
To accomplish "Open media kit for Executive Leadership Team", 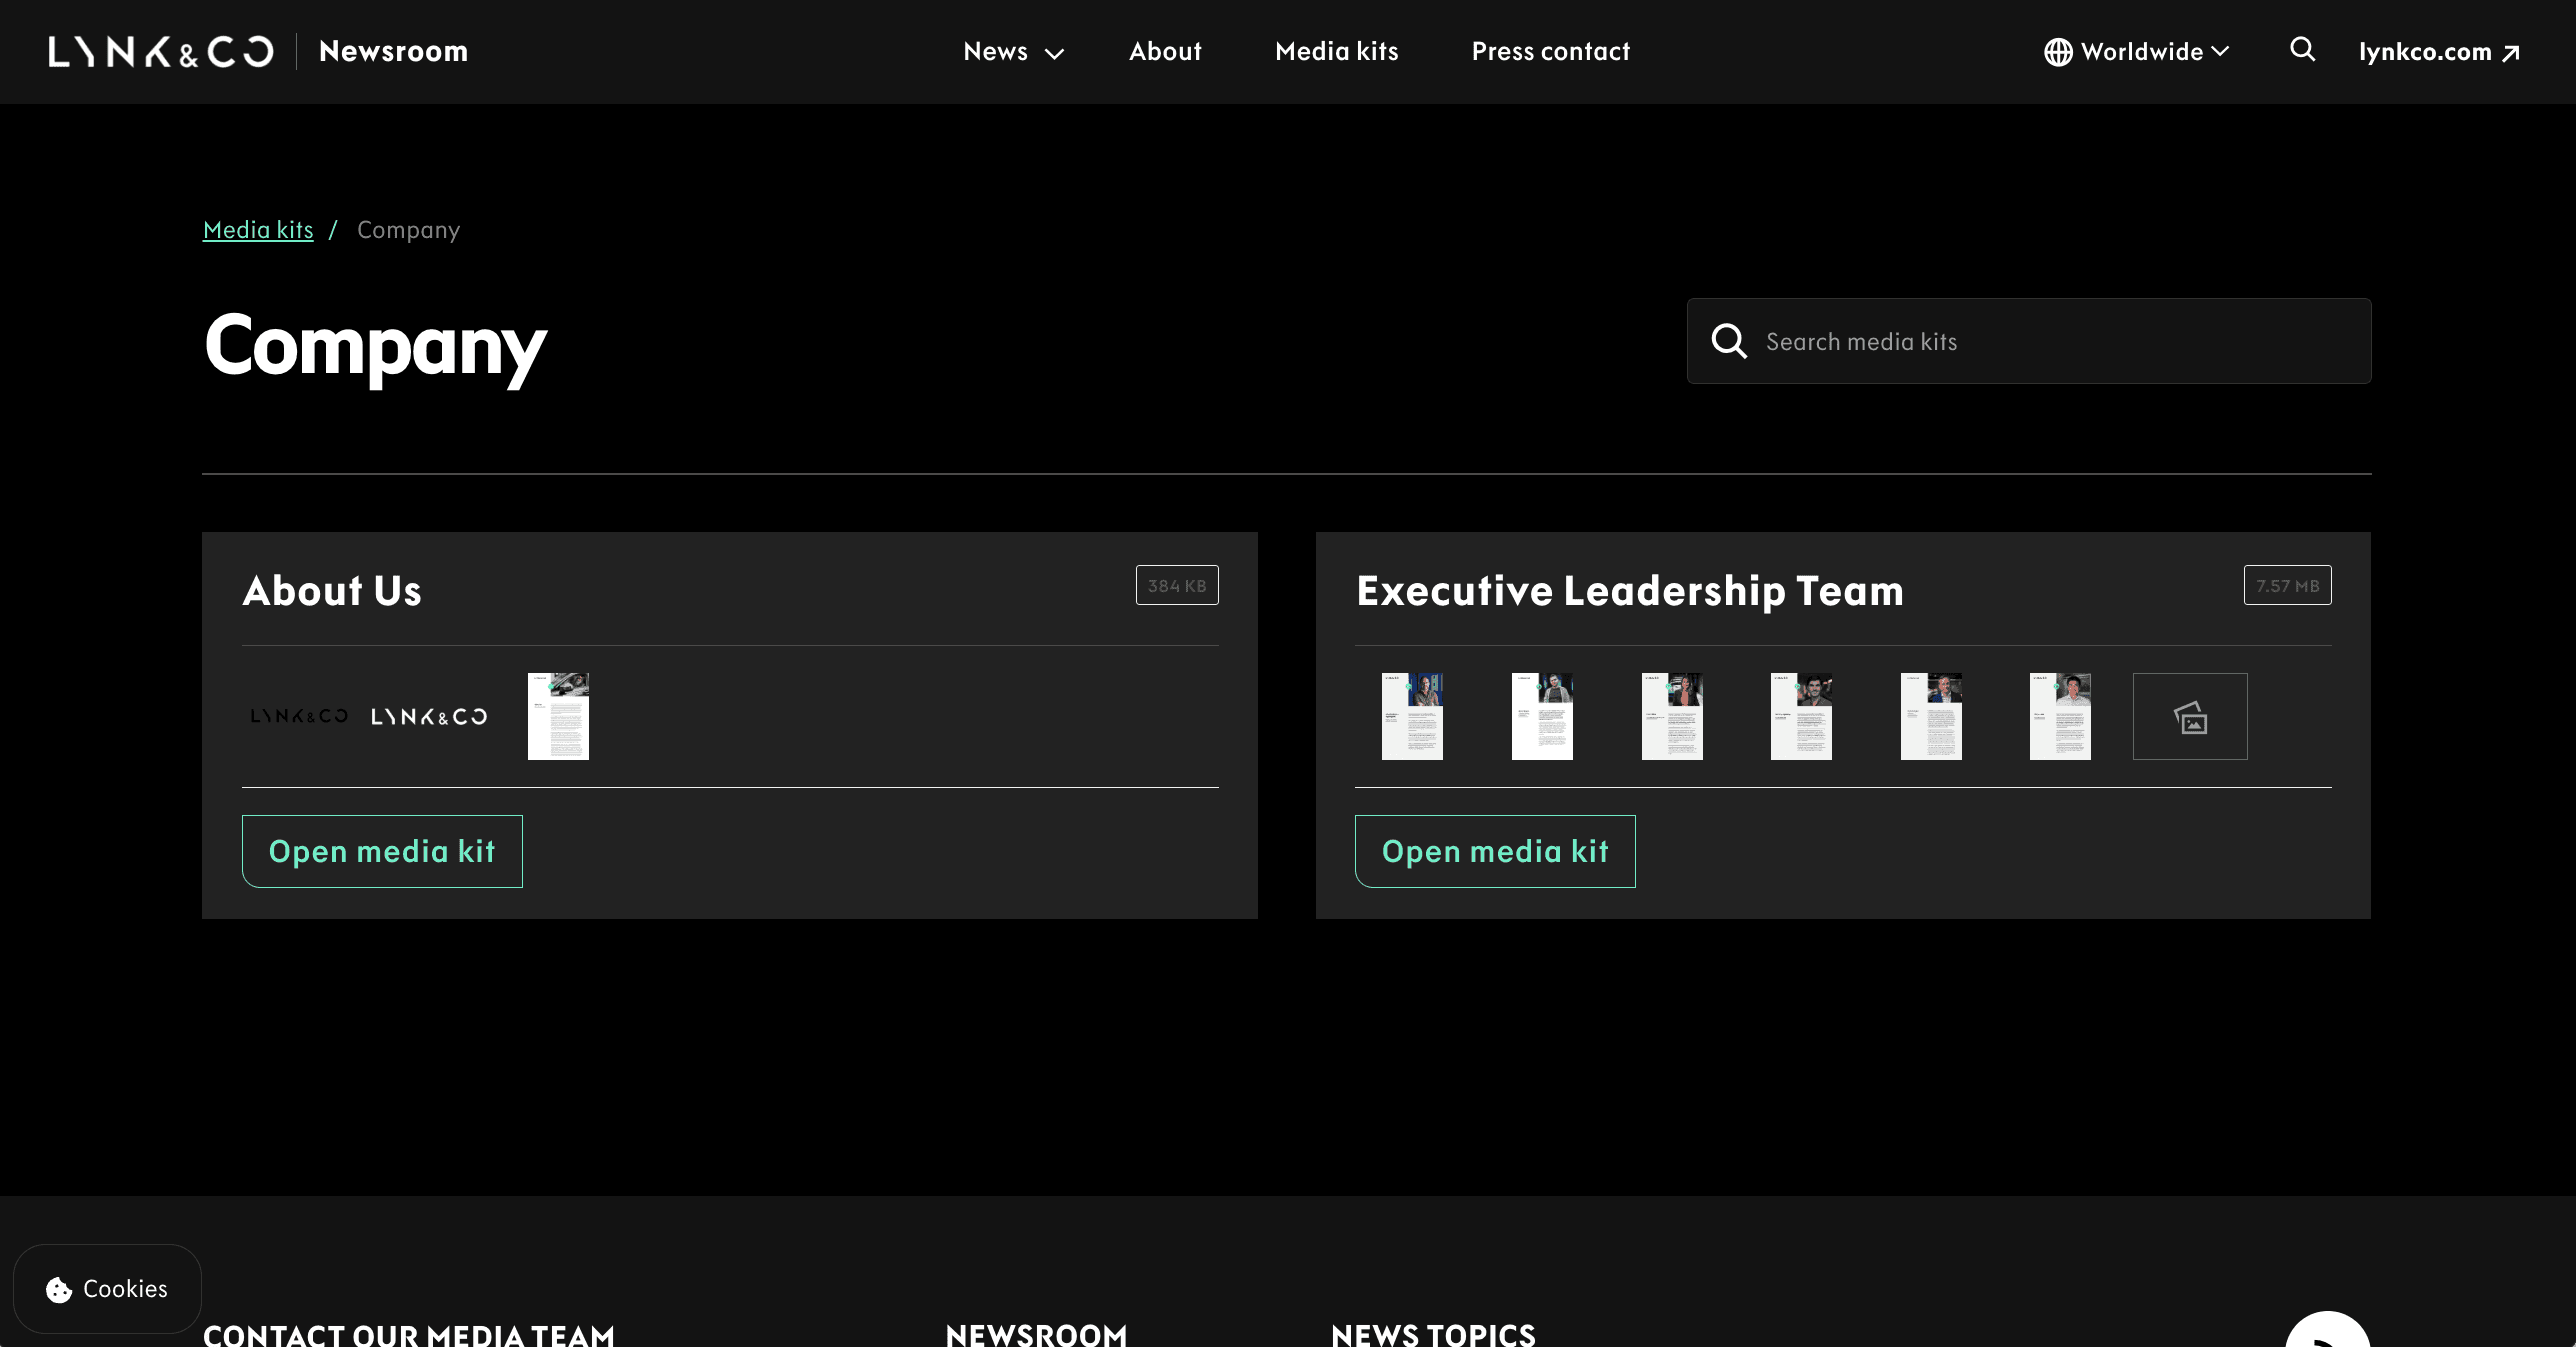I will click(x=1495, y=851).
